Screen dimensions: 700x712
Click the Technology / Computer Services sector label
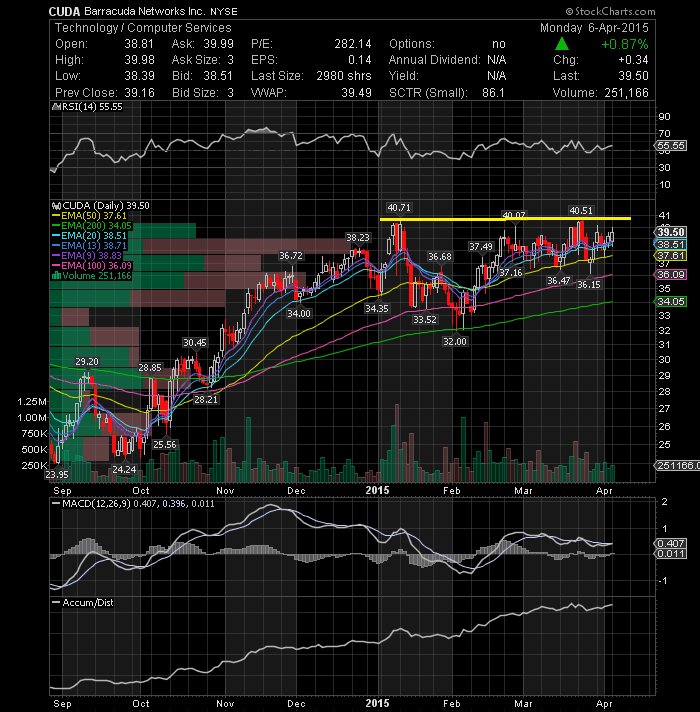pyautogui.click(x=143, y=28)
